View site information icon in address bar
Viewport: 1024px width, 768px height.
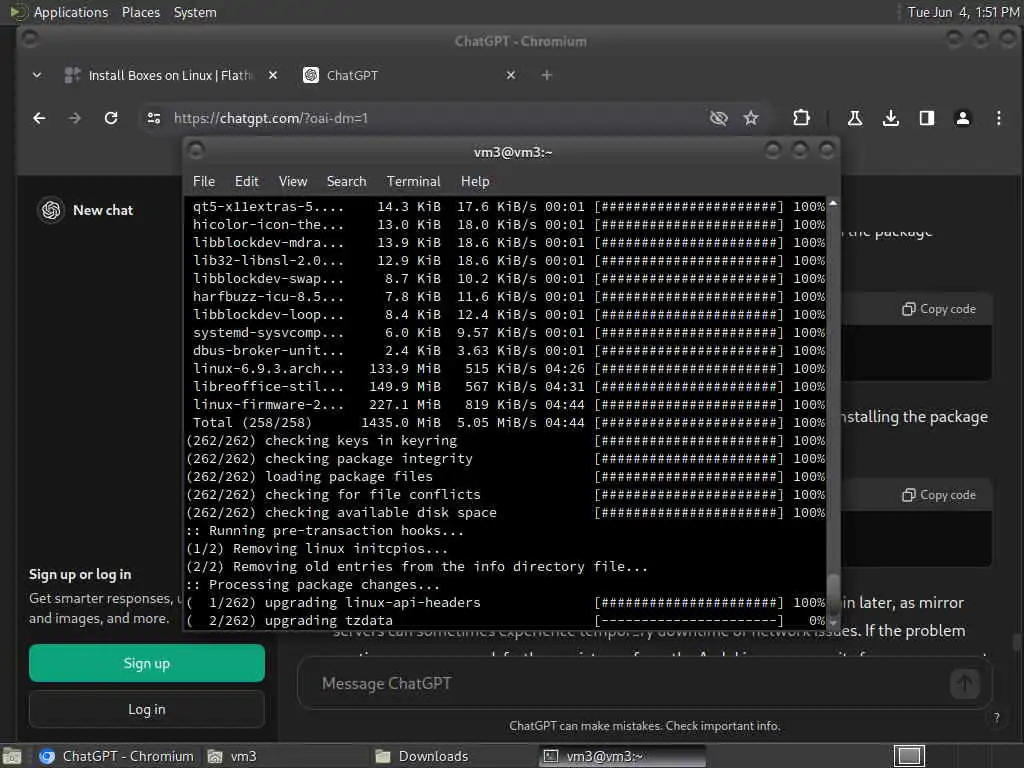click(x=154, y=118)
